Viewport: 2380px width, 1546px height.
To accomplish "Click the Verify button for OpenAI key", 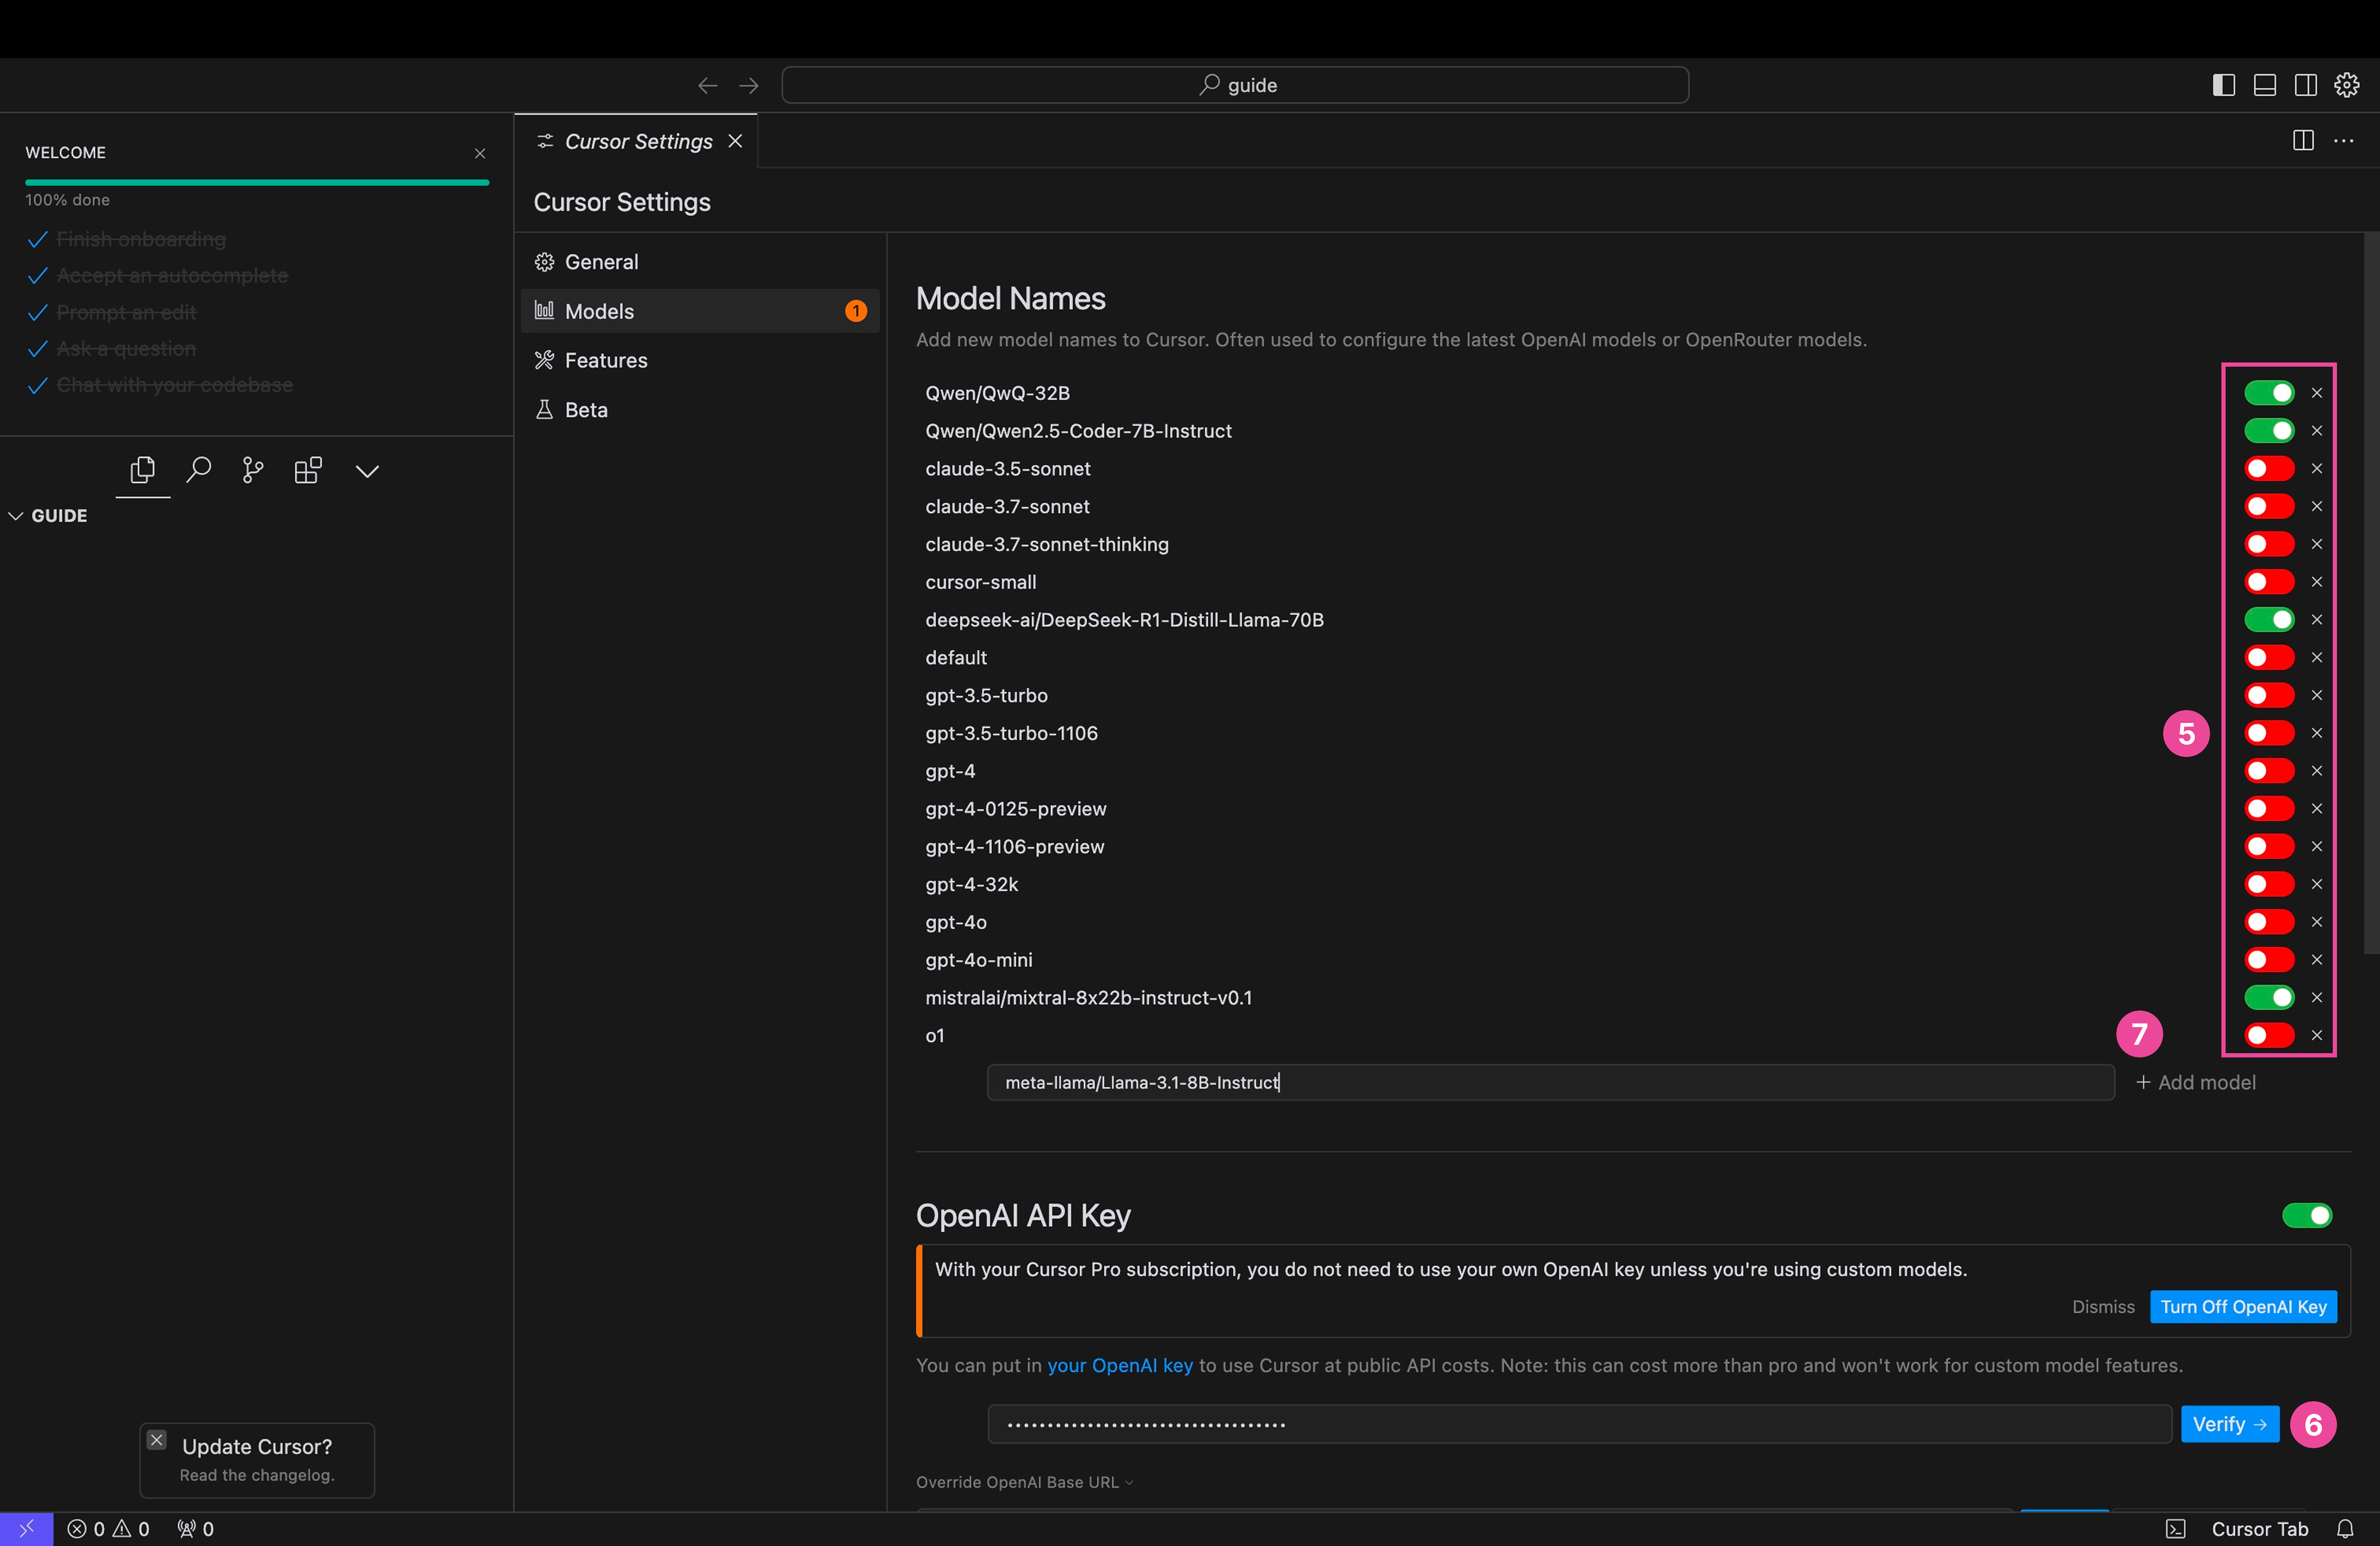I will (x=2229, y=1424).
